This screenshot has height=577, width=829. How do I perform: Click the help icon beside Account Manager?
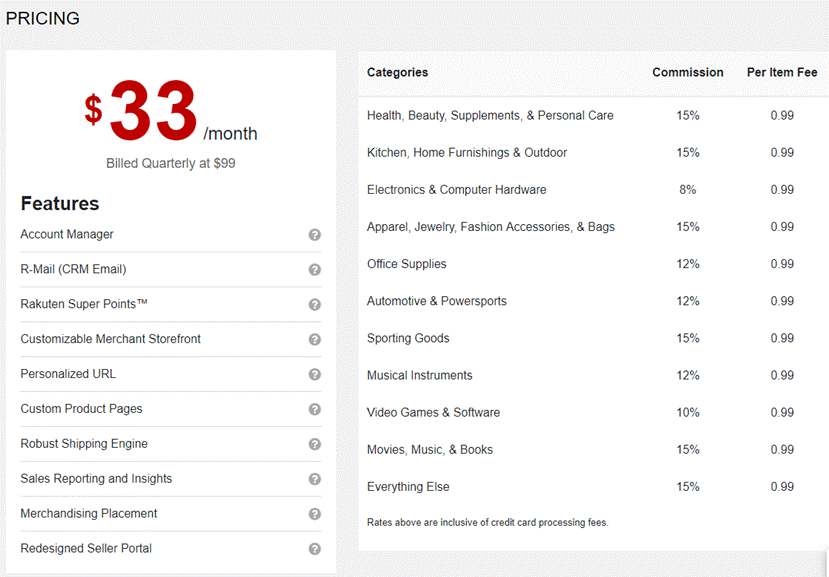point(314,235)
